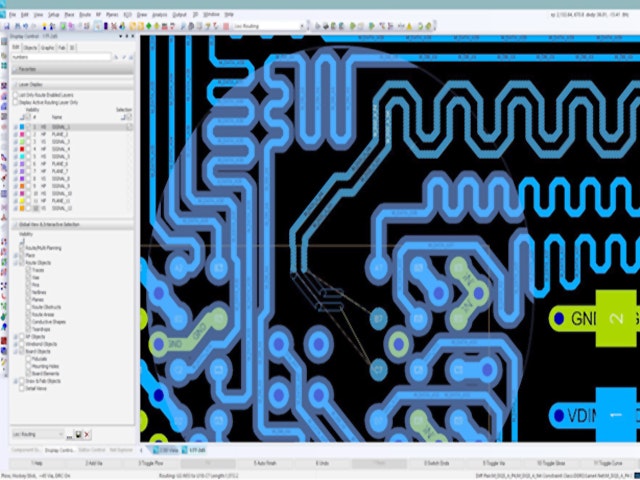Click the yellow warning triangle toolbar icon
640x480 pixels.
tap(409, 26)
